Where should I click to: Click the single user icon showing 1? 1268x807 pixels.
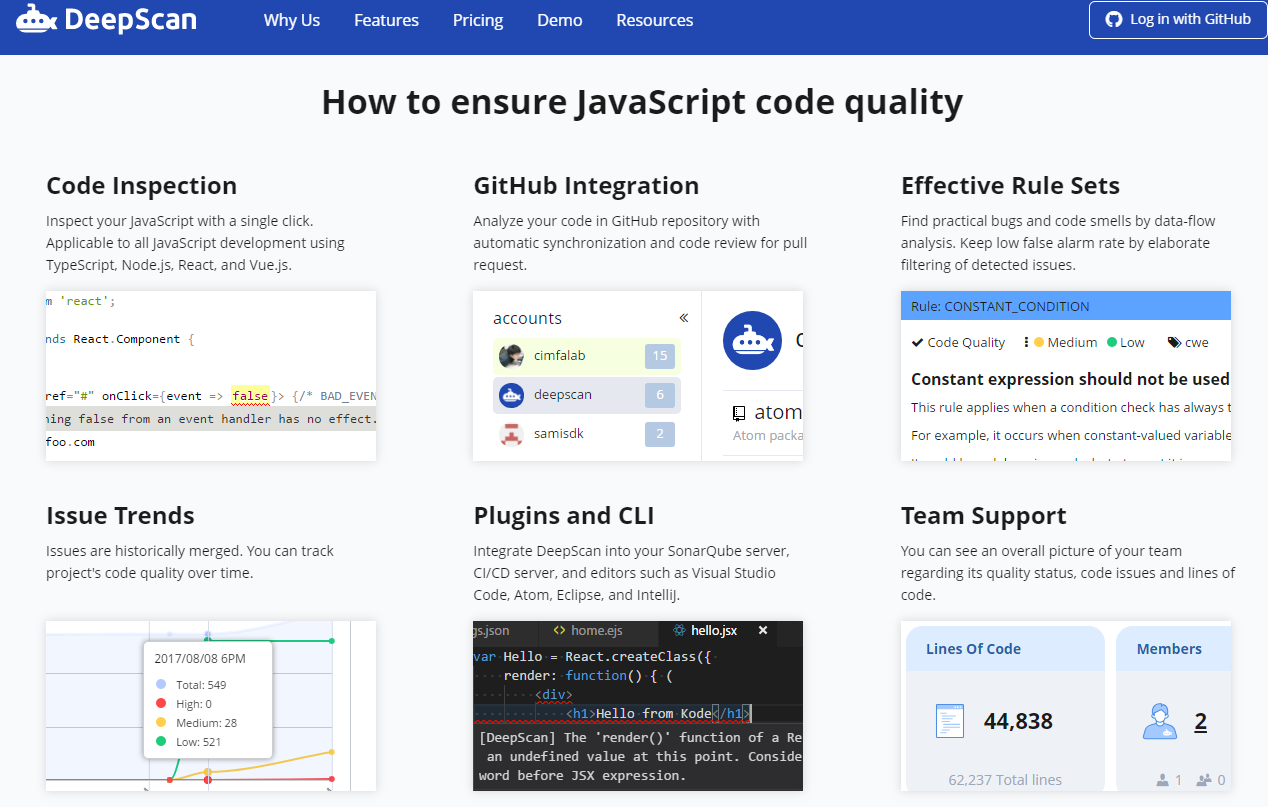pos(1163,780)
